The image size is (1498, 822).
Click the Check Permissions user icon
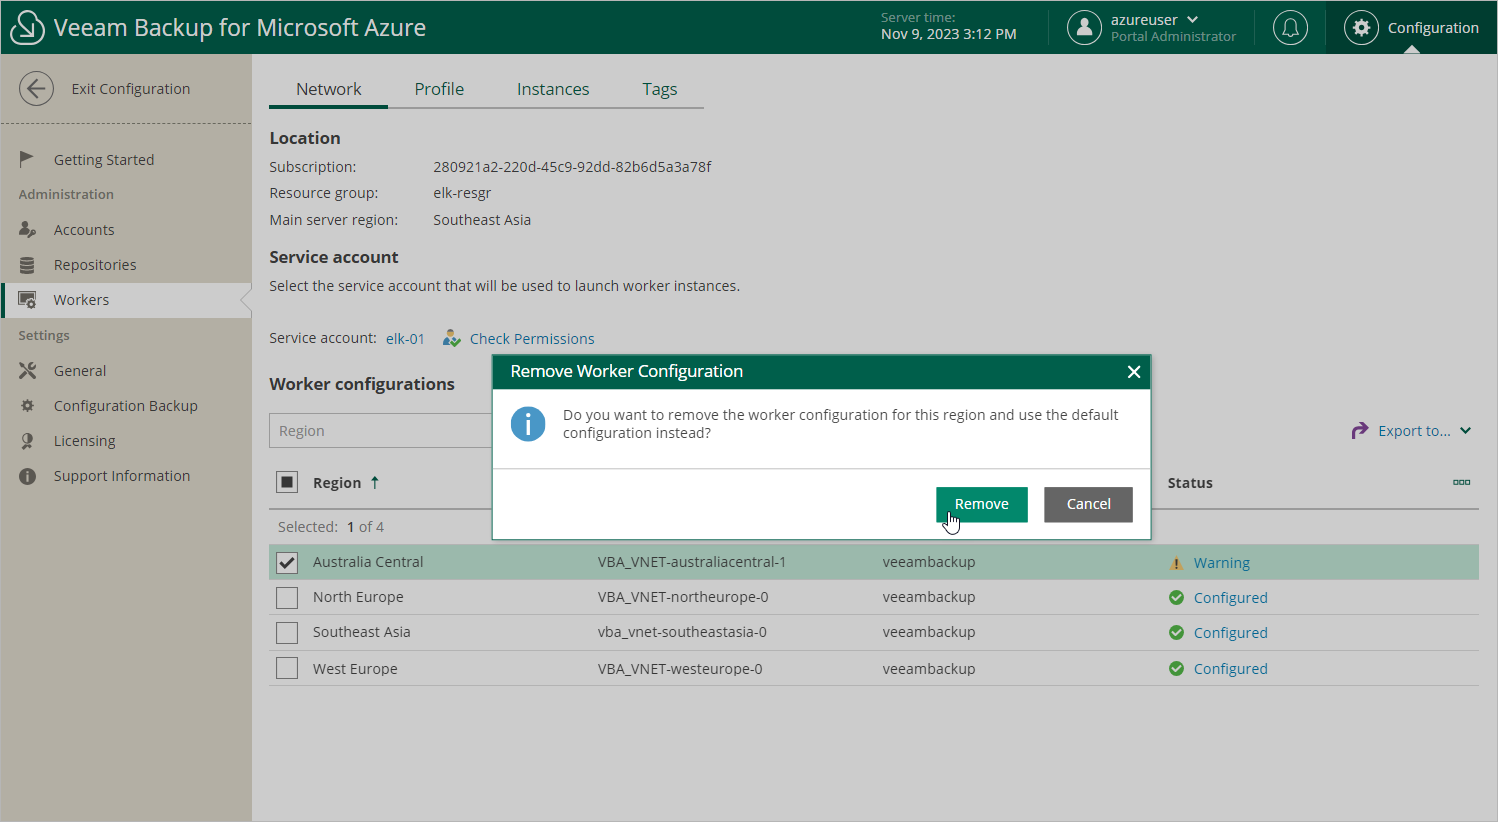(x=452, y=338)
